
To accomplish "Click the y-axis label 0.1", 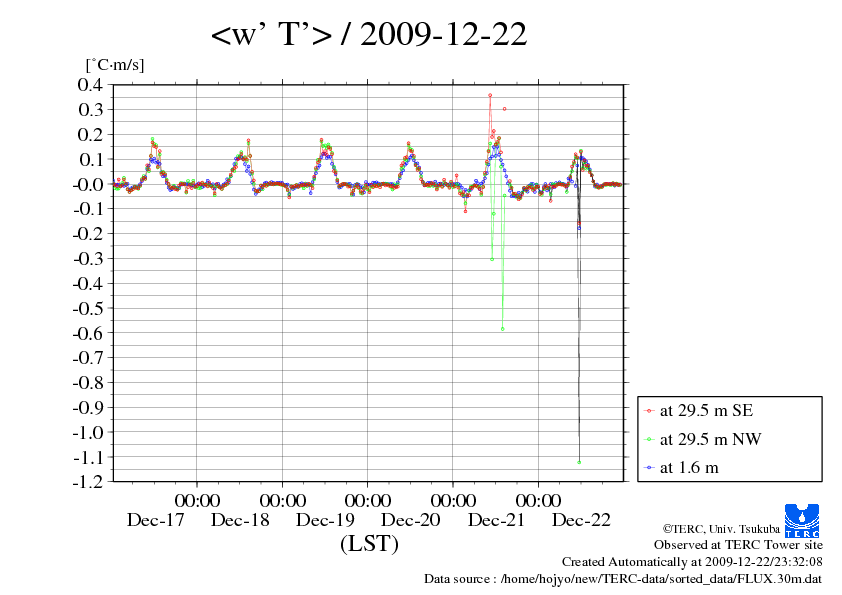I will point(90,159).
